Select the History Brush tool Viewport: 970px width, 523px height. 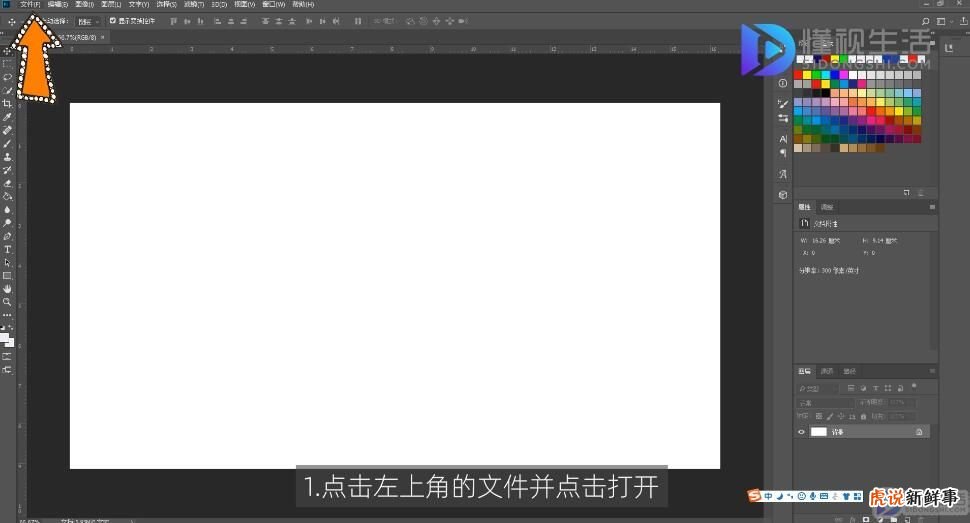[7, 170]
